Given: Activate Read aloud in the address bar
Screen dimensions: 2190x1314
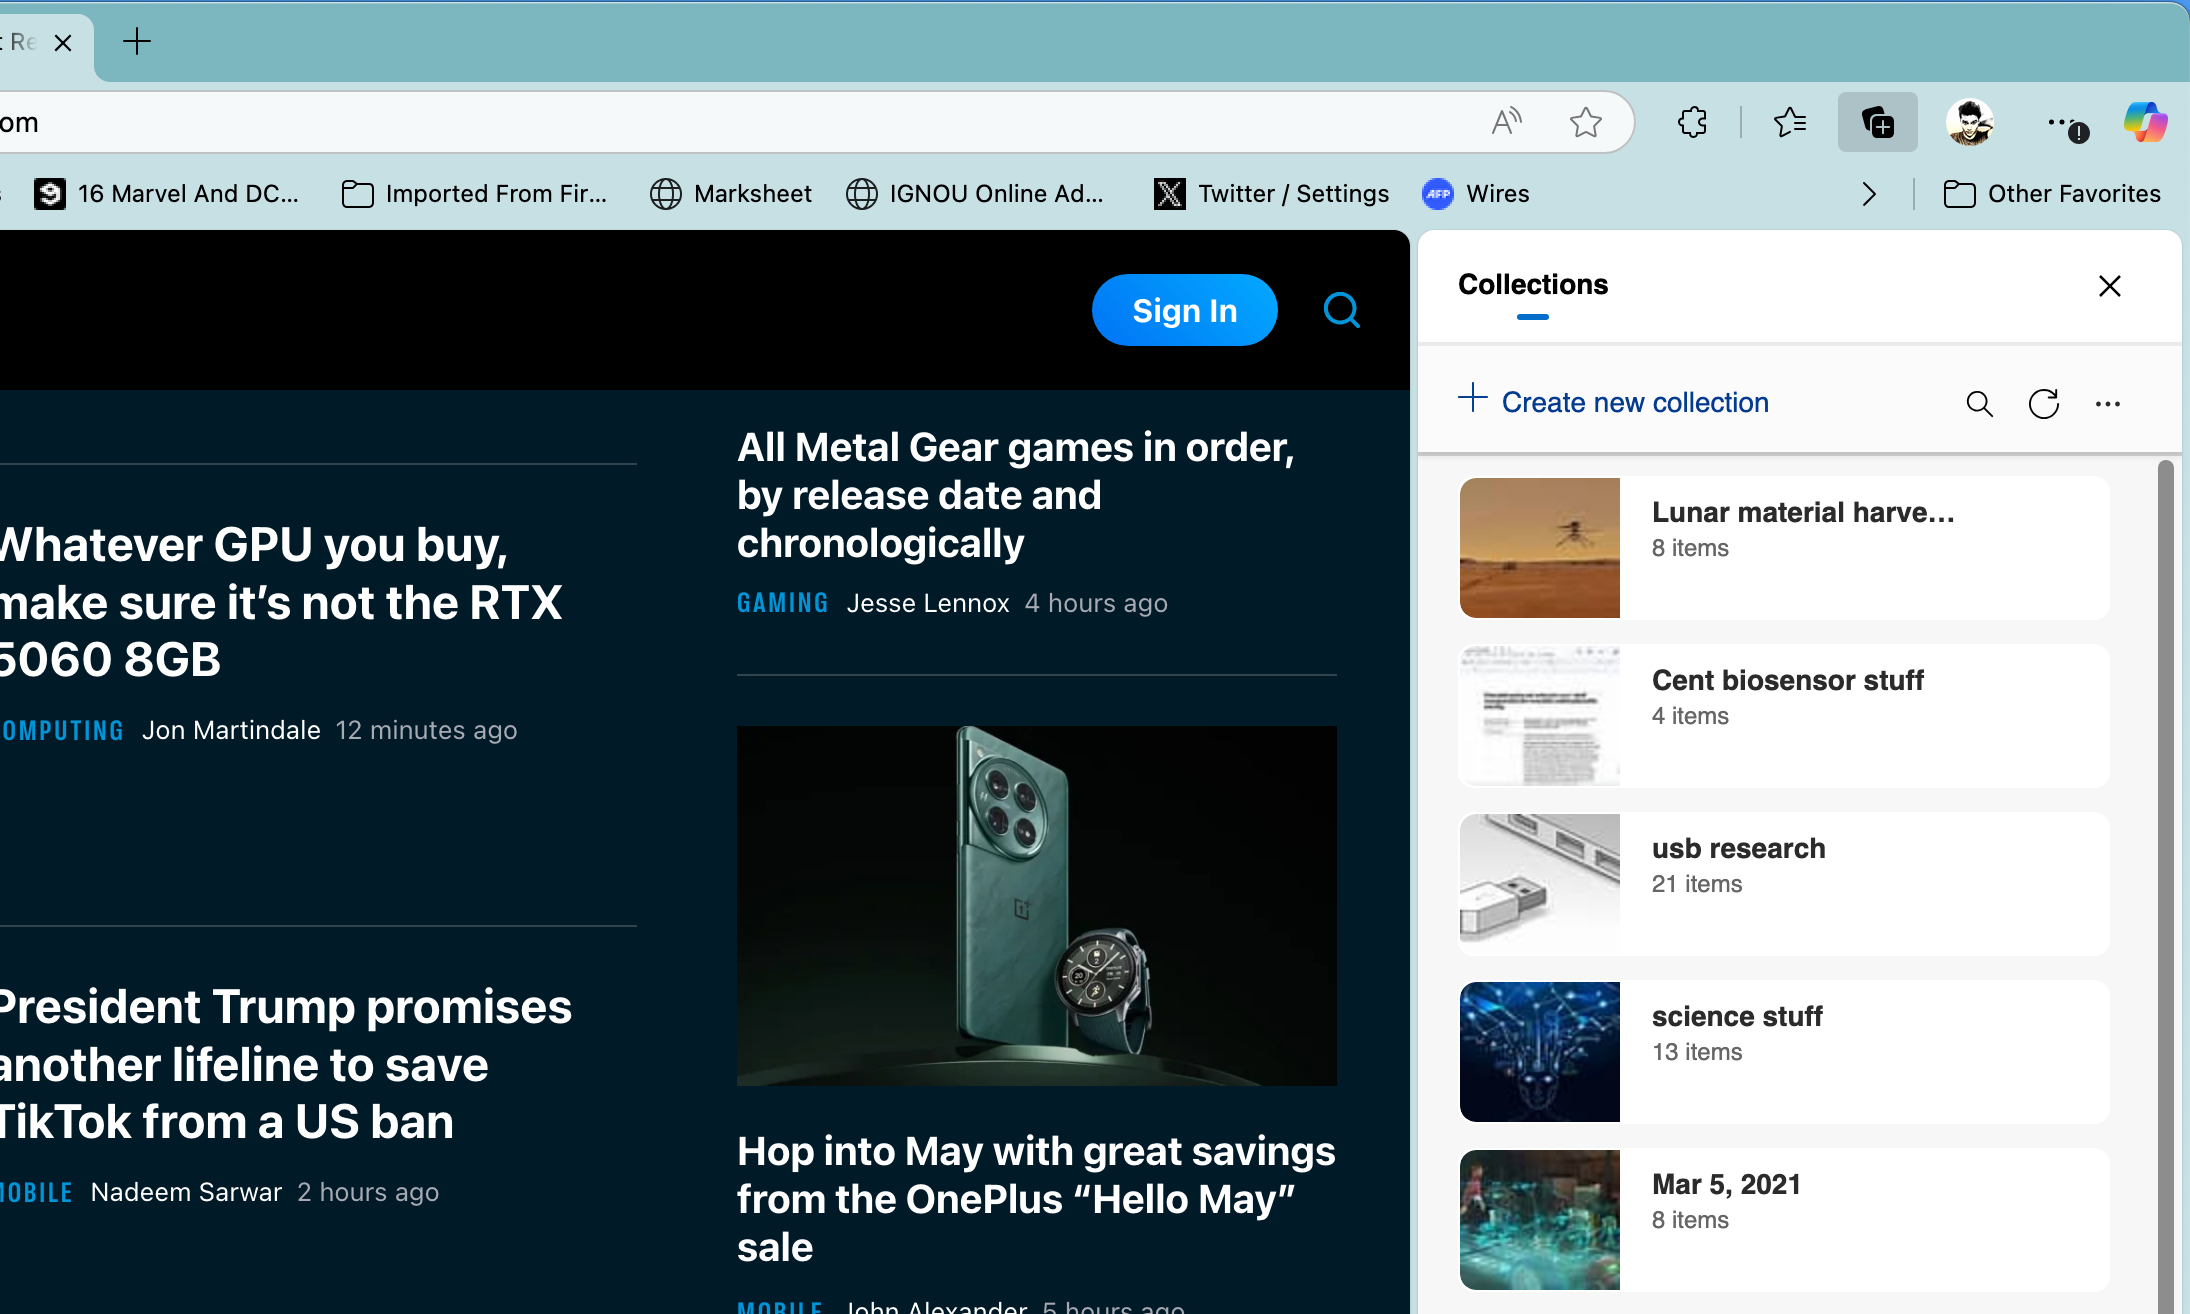Looking at the screenshot, I should [1508, 122].
